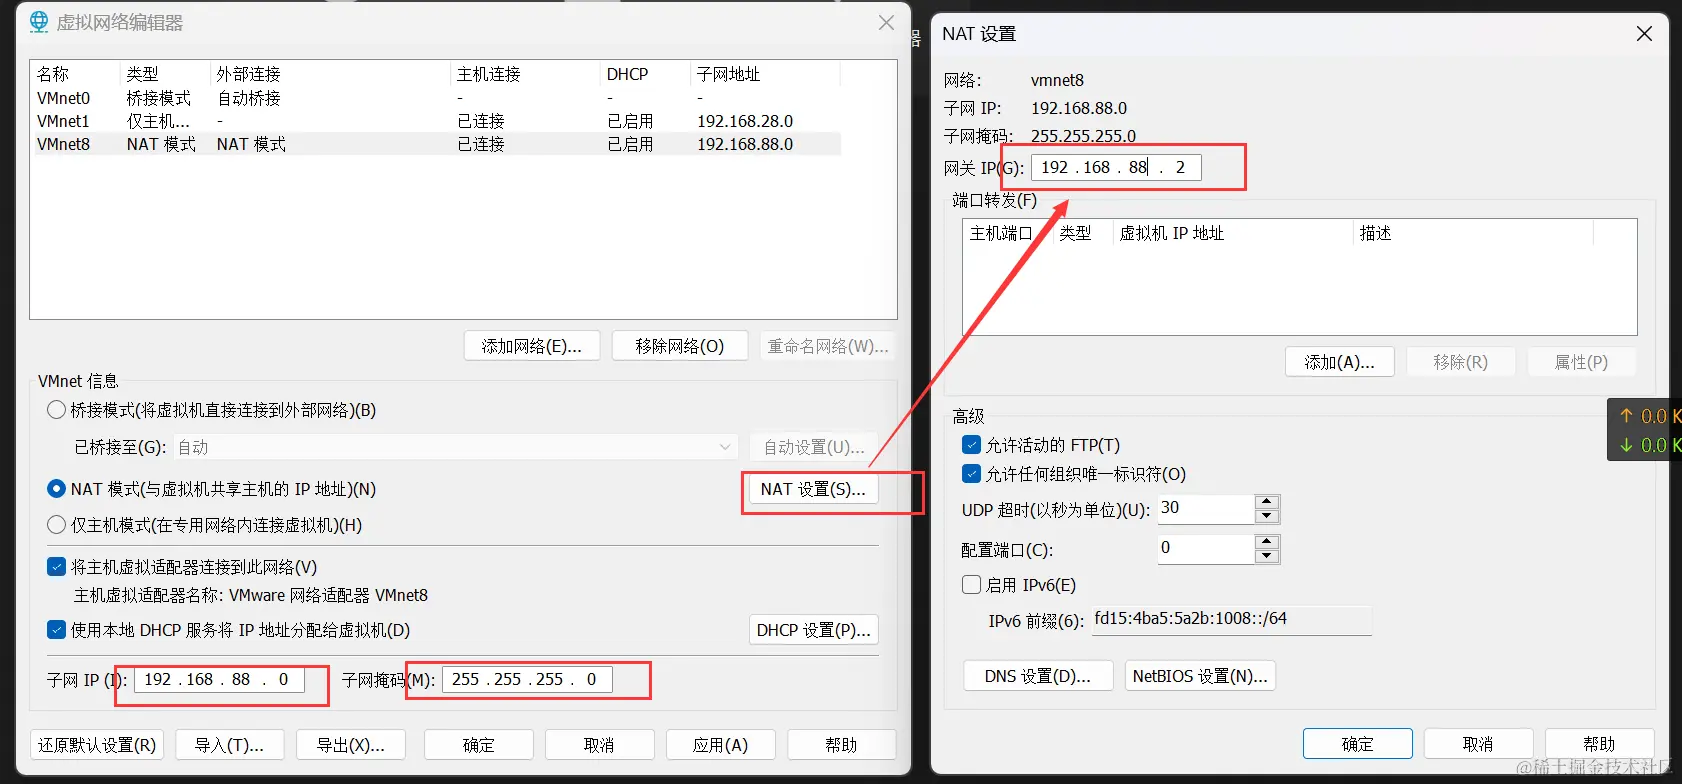Screen dimensions: 1682x784
Task: Click the 外部连接 column header
Action: [330, 74]
